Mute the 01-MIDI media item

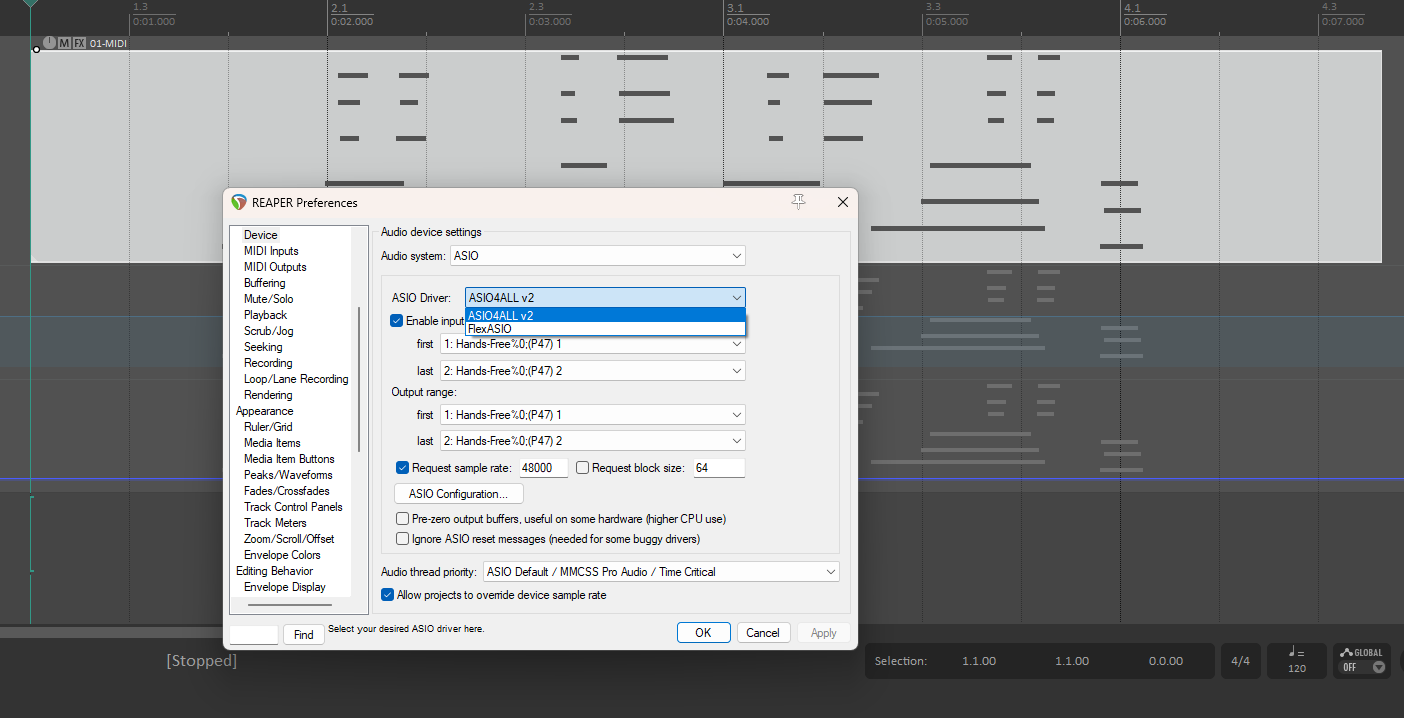point(64,44)
